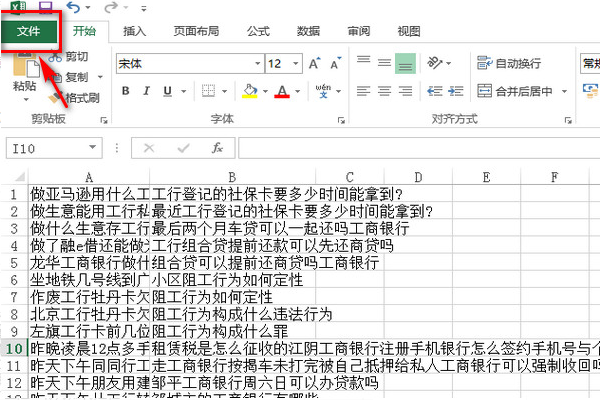The width and height of the screenshot is (600, 400).
Task: Click the Name Box showing I10
Action: point(47,148)
